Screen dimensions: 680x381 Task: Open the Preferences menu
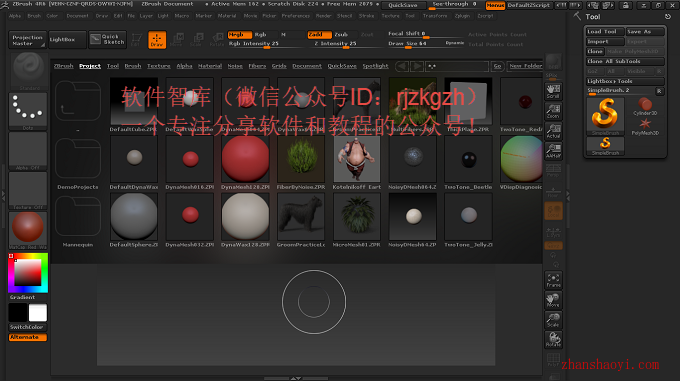pos(296,16)
